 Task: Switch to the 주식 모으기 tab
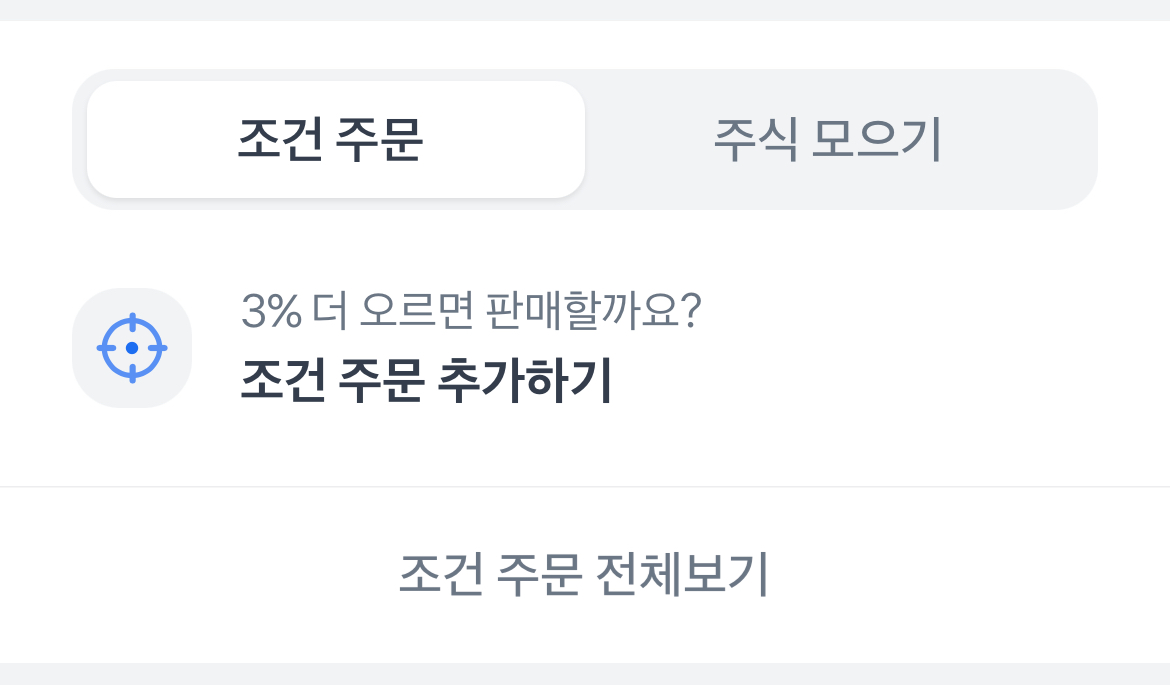click(x=827, y=140)
